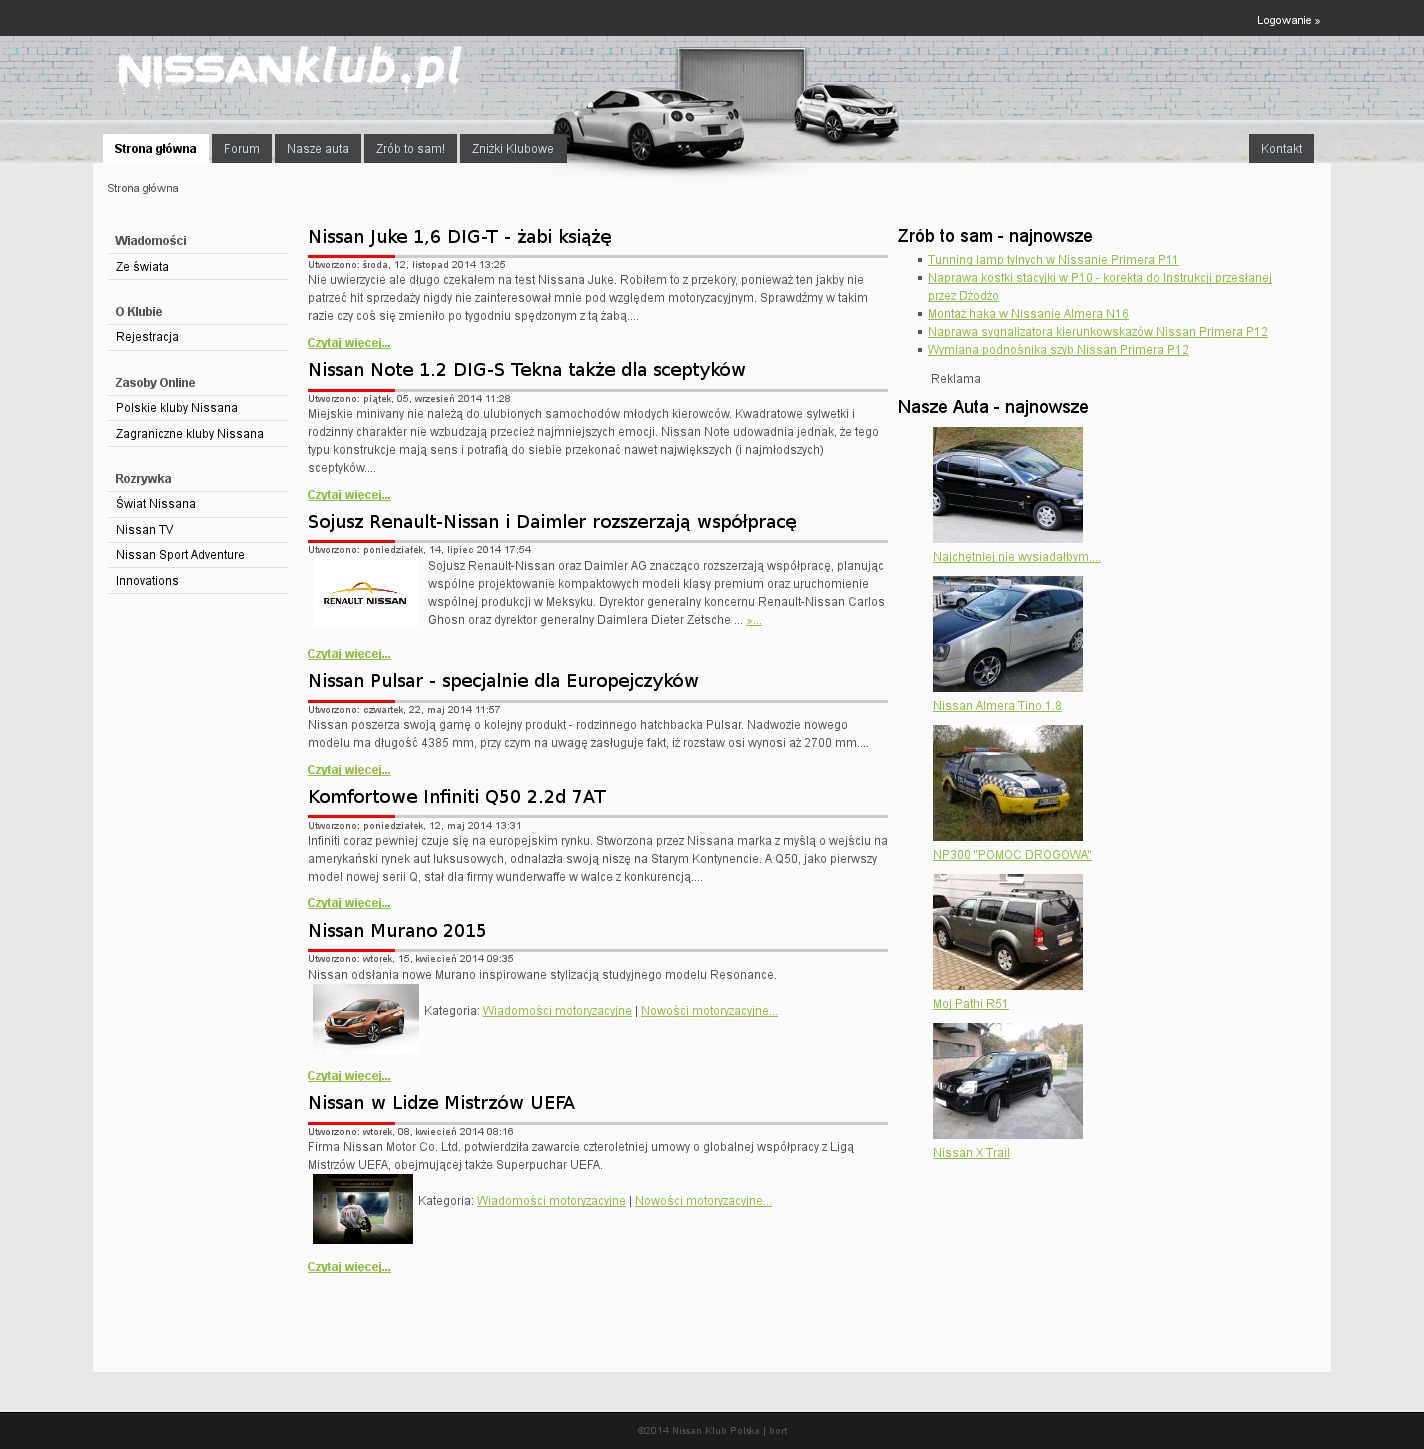The image size is (1424, 1449).
Task: Click the » link after Dieter Zetsche text
Action: (754, 621)
